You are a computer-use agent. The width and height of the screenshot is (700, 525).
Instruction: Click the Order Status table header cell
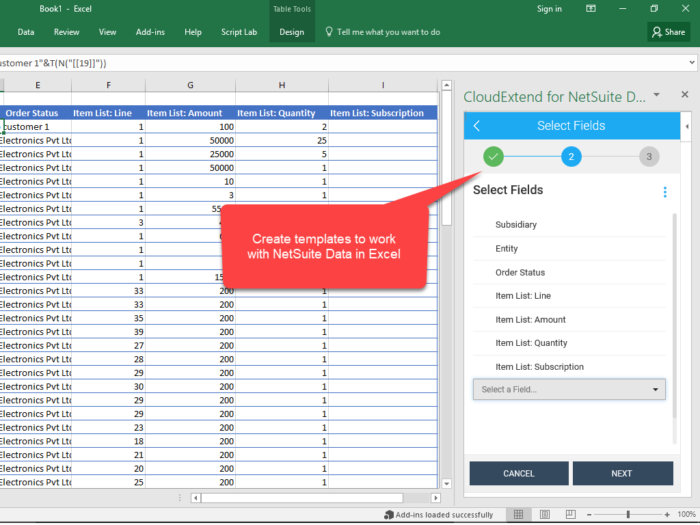[x=36, y=113]
